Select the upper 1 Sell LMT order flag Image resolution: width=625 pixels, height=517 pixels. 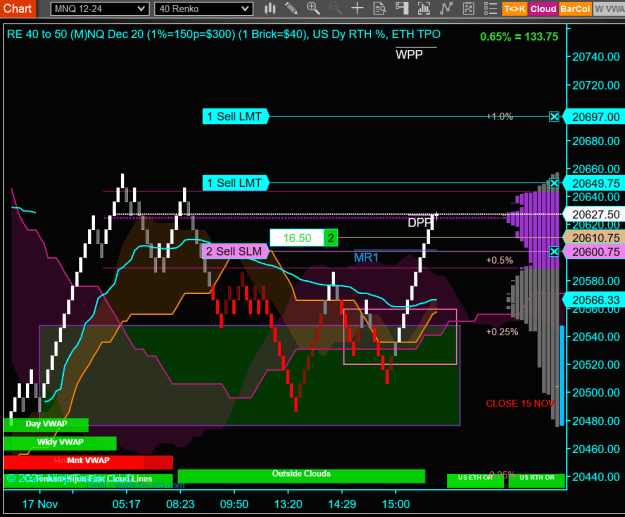(235, 116)
